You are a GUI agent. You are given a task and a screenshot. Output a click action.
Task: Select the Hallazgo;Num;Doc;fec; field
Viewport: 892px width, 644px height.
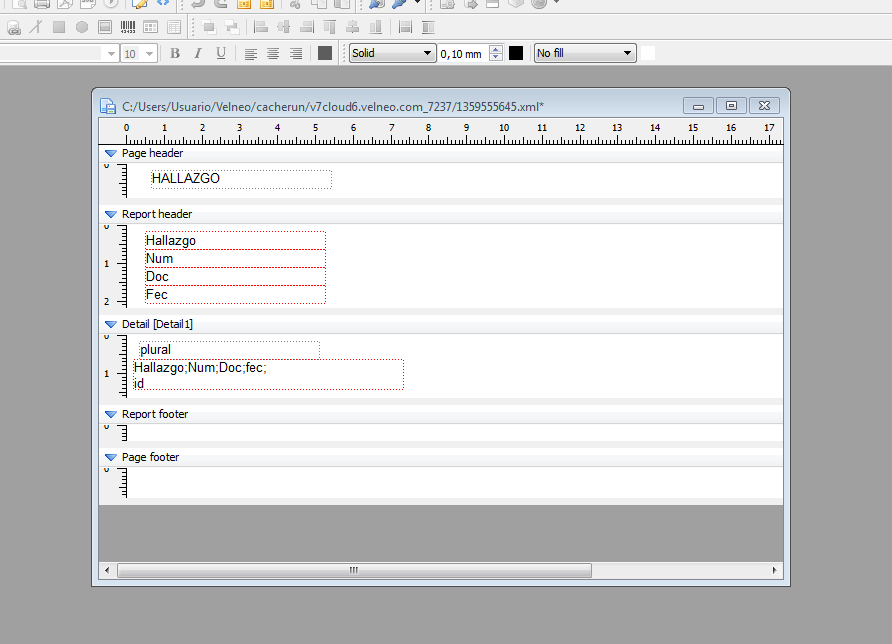pyautogui.click(x=269, y=374)
